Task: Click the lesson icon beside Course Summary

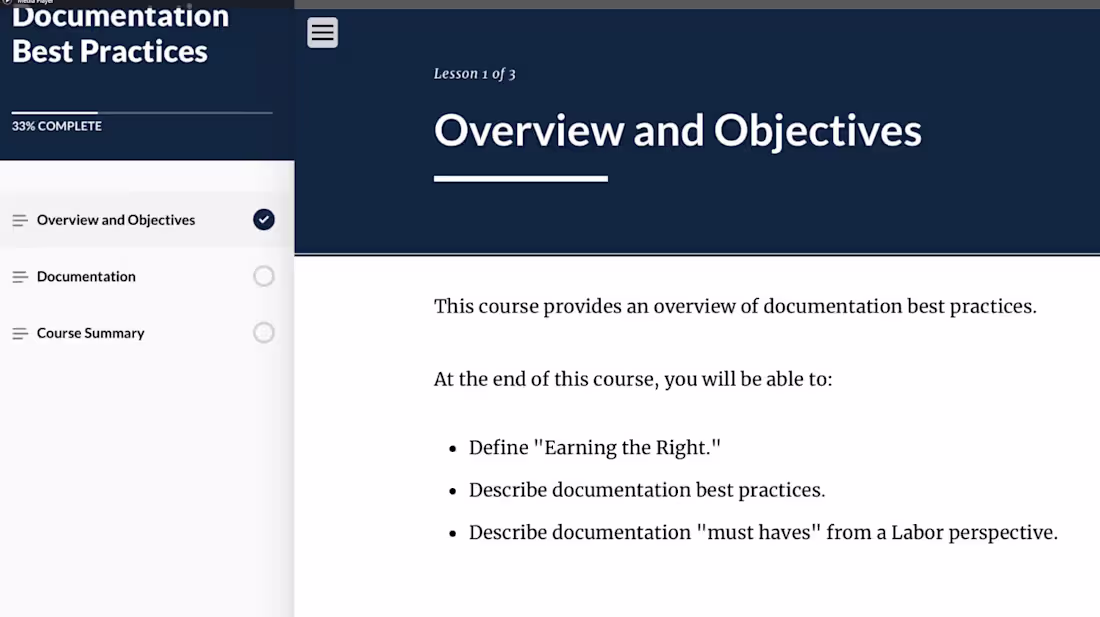Action: (19, 332)
